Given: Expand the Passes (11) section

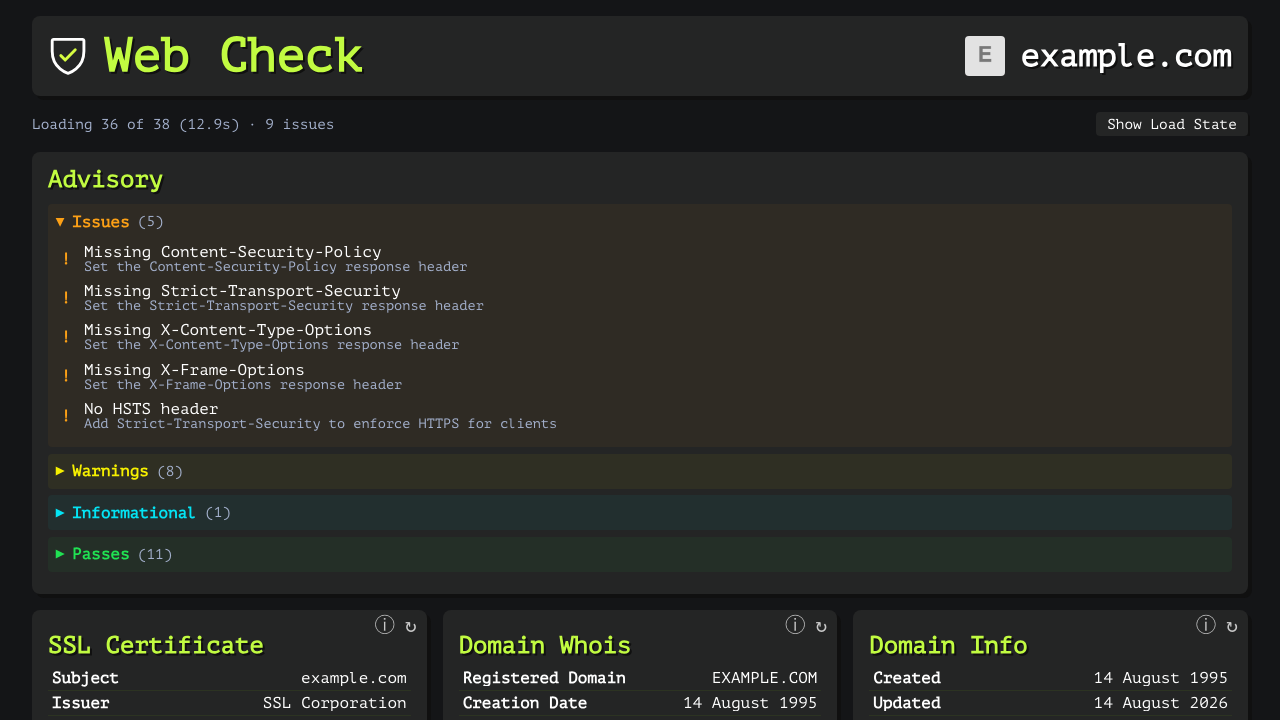Looking at the screenshot, I should (x=640, y=554).
